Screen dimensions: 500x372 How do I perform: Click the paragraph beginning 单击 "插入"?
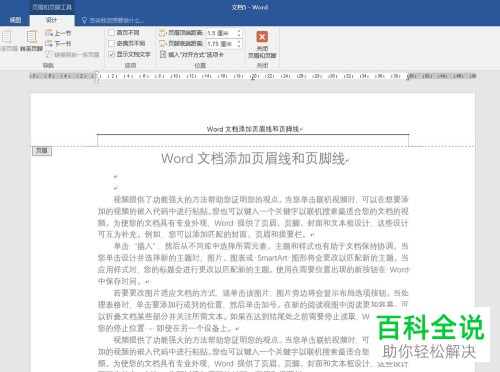[253, 264]
